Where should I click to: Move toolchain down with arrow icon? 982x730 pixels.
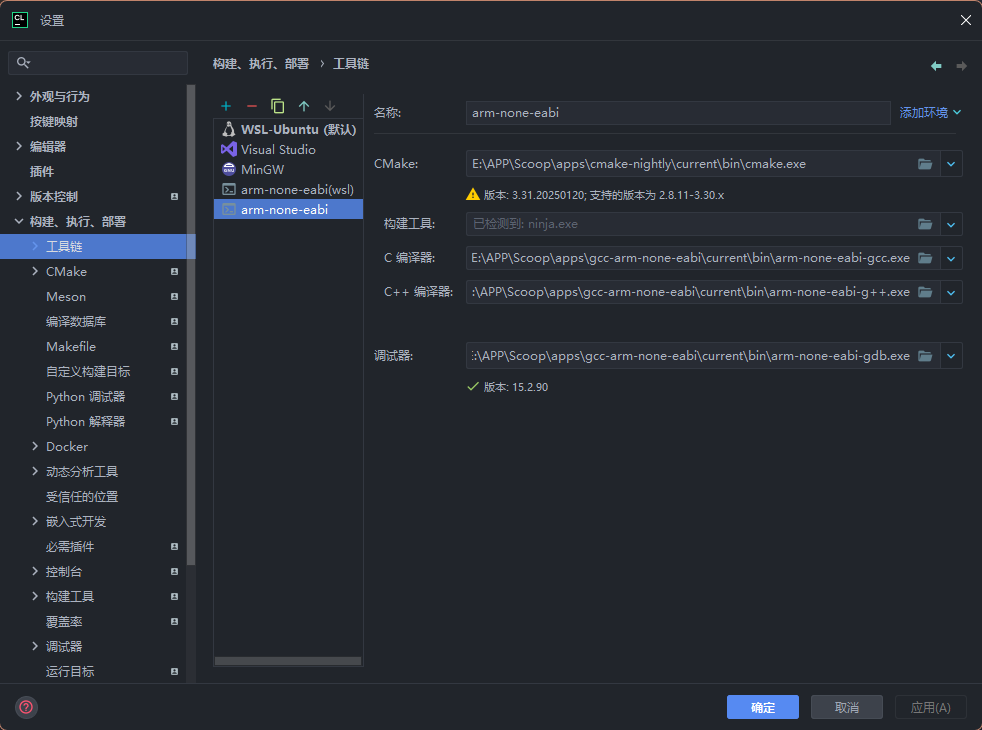point(330,106)
